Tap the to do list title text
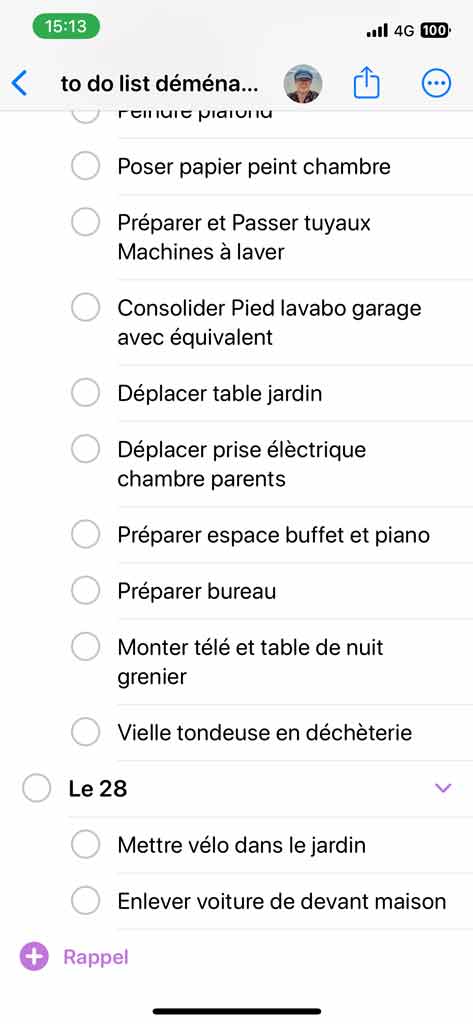 (x=159, y=84)
